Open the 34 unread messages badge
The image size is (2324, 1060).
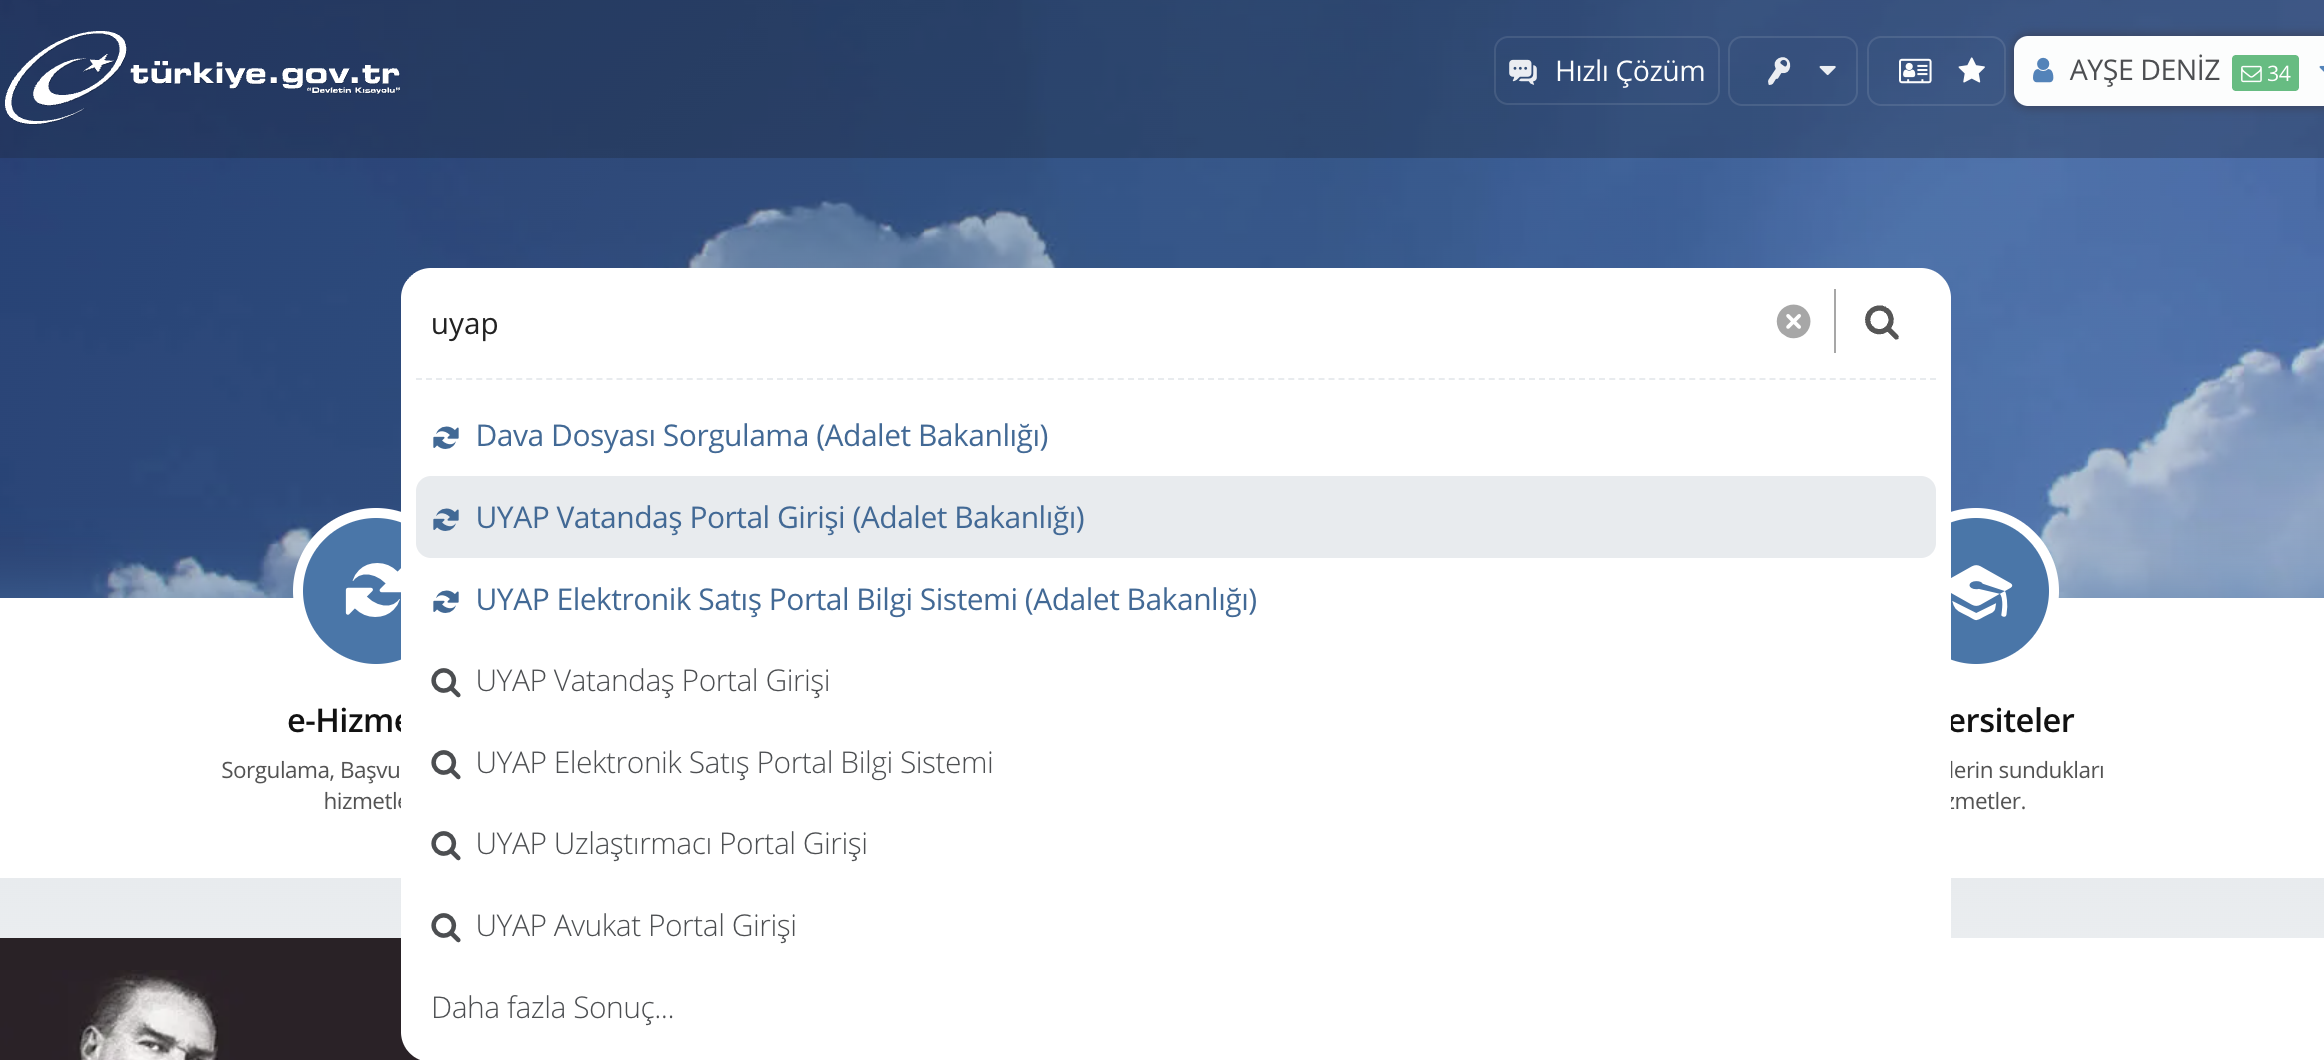2265,73
